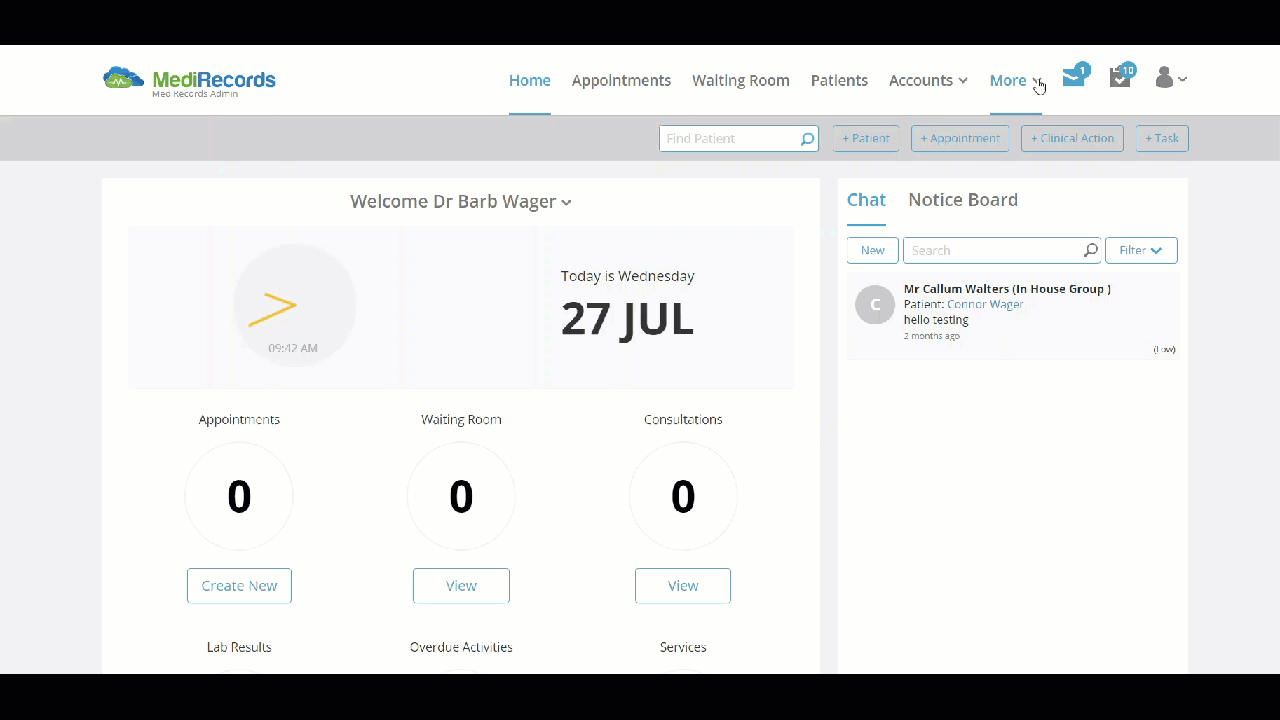Image resolution: width=1280 pixels, height=720 pixels.
Task: Click the Appointments count circle
Action: 239,497
